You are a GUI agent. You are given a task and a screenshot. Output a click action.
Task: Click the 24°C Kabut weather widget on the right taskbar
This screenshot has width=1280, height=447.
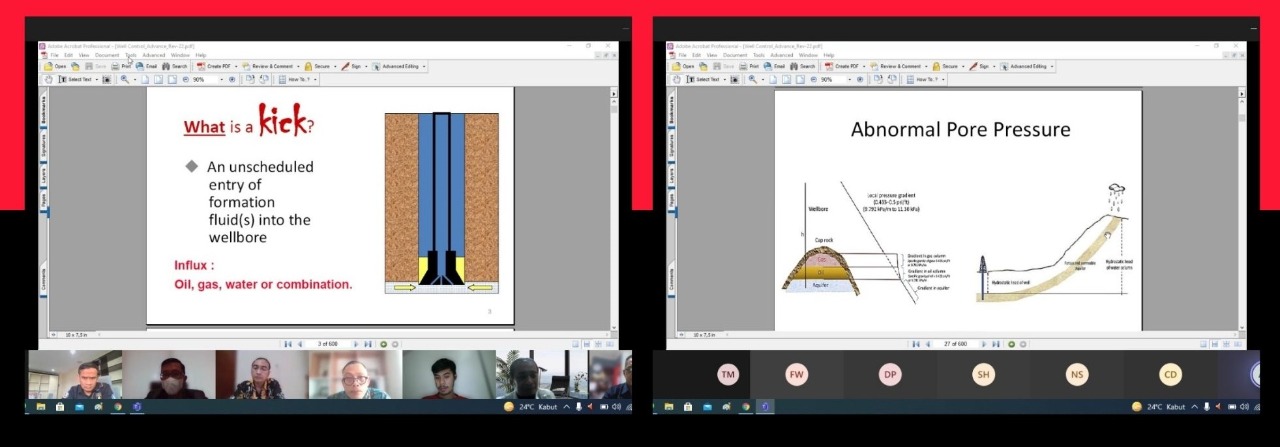click(1158, 407)
